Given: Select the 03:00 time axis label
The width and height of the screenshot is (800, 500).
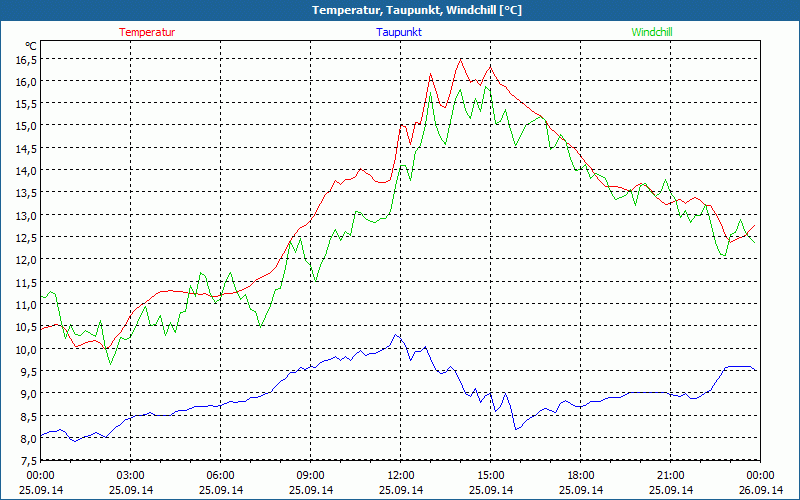Looking at the screenshot, I should click(130, 475).
